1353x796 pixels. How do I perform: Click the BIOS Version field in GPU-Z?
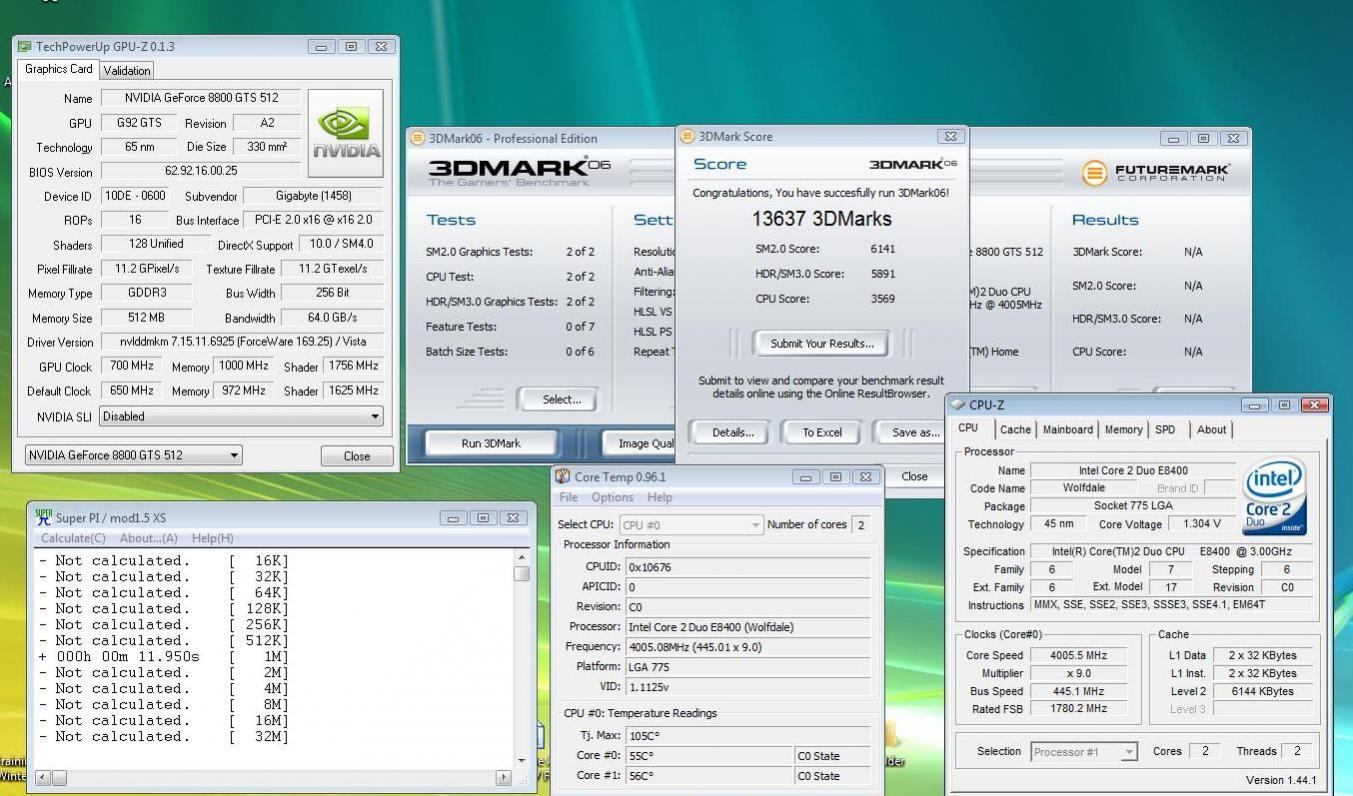click(x=201, y=171)
